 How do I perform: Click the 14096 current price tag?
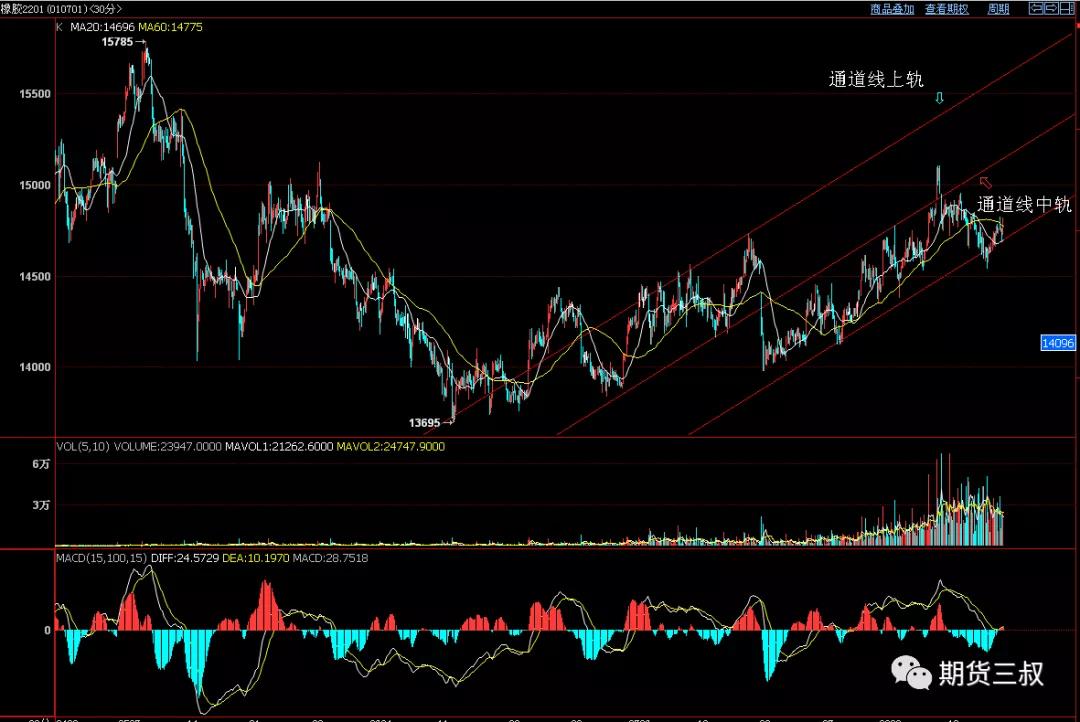click(1057, 343)
